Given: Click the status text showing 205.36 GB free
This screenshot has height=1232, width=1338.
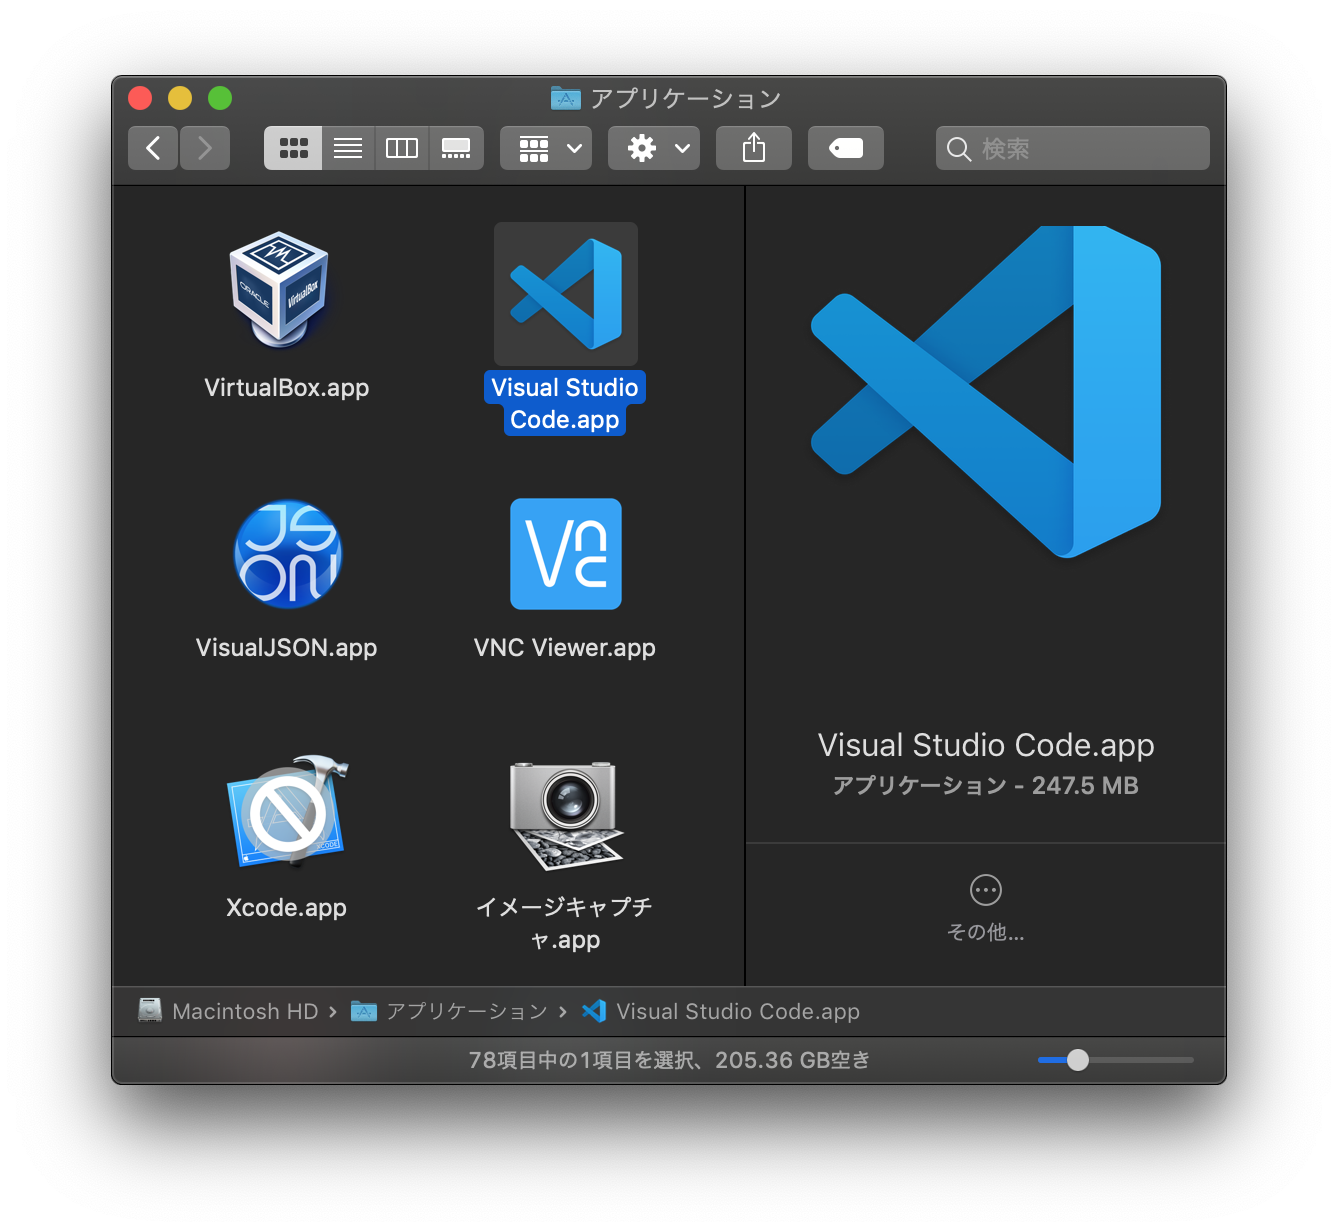Looking at the screenshot, I should pos(669,1060).
